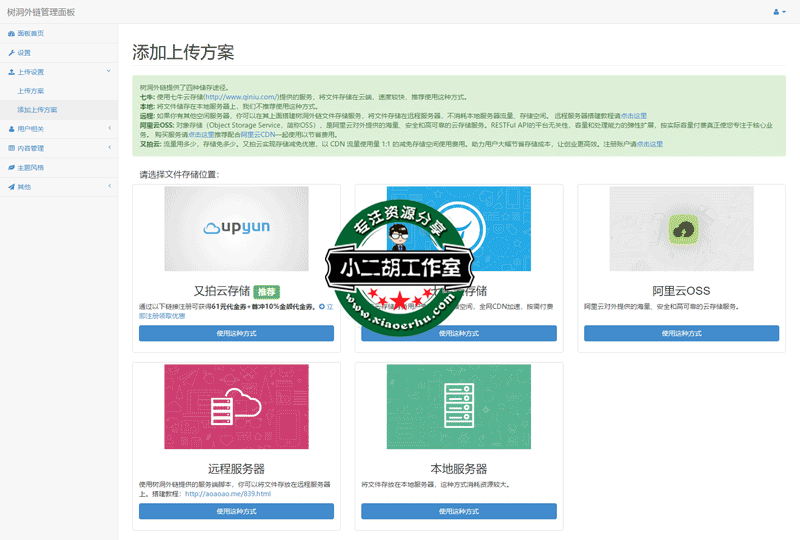Click the upload icon beside 上传设置
The width and height of the screenshot is (800, 540).
[11, 72]
